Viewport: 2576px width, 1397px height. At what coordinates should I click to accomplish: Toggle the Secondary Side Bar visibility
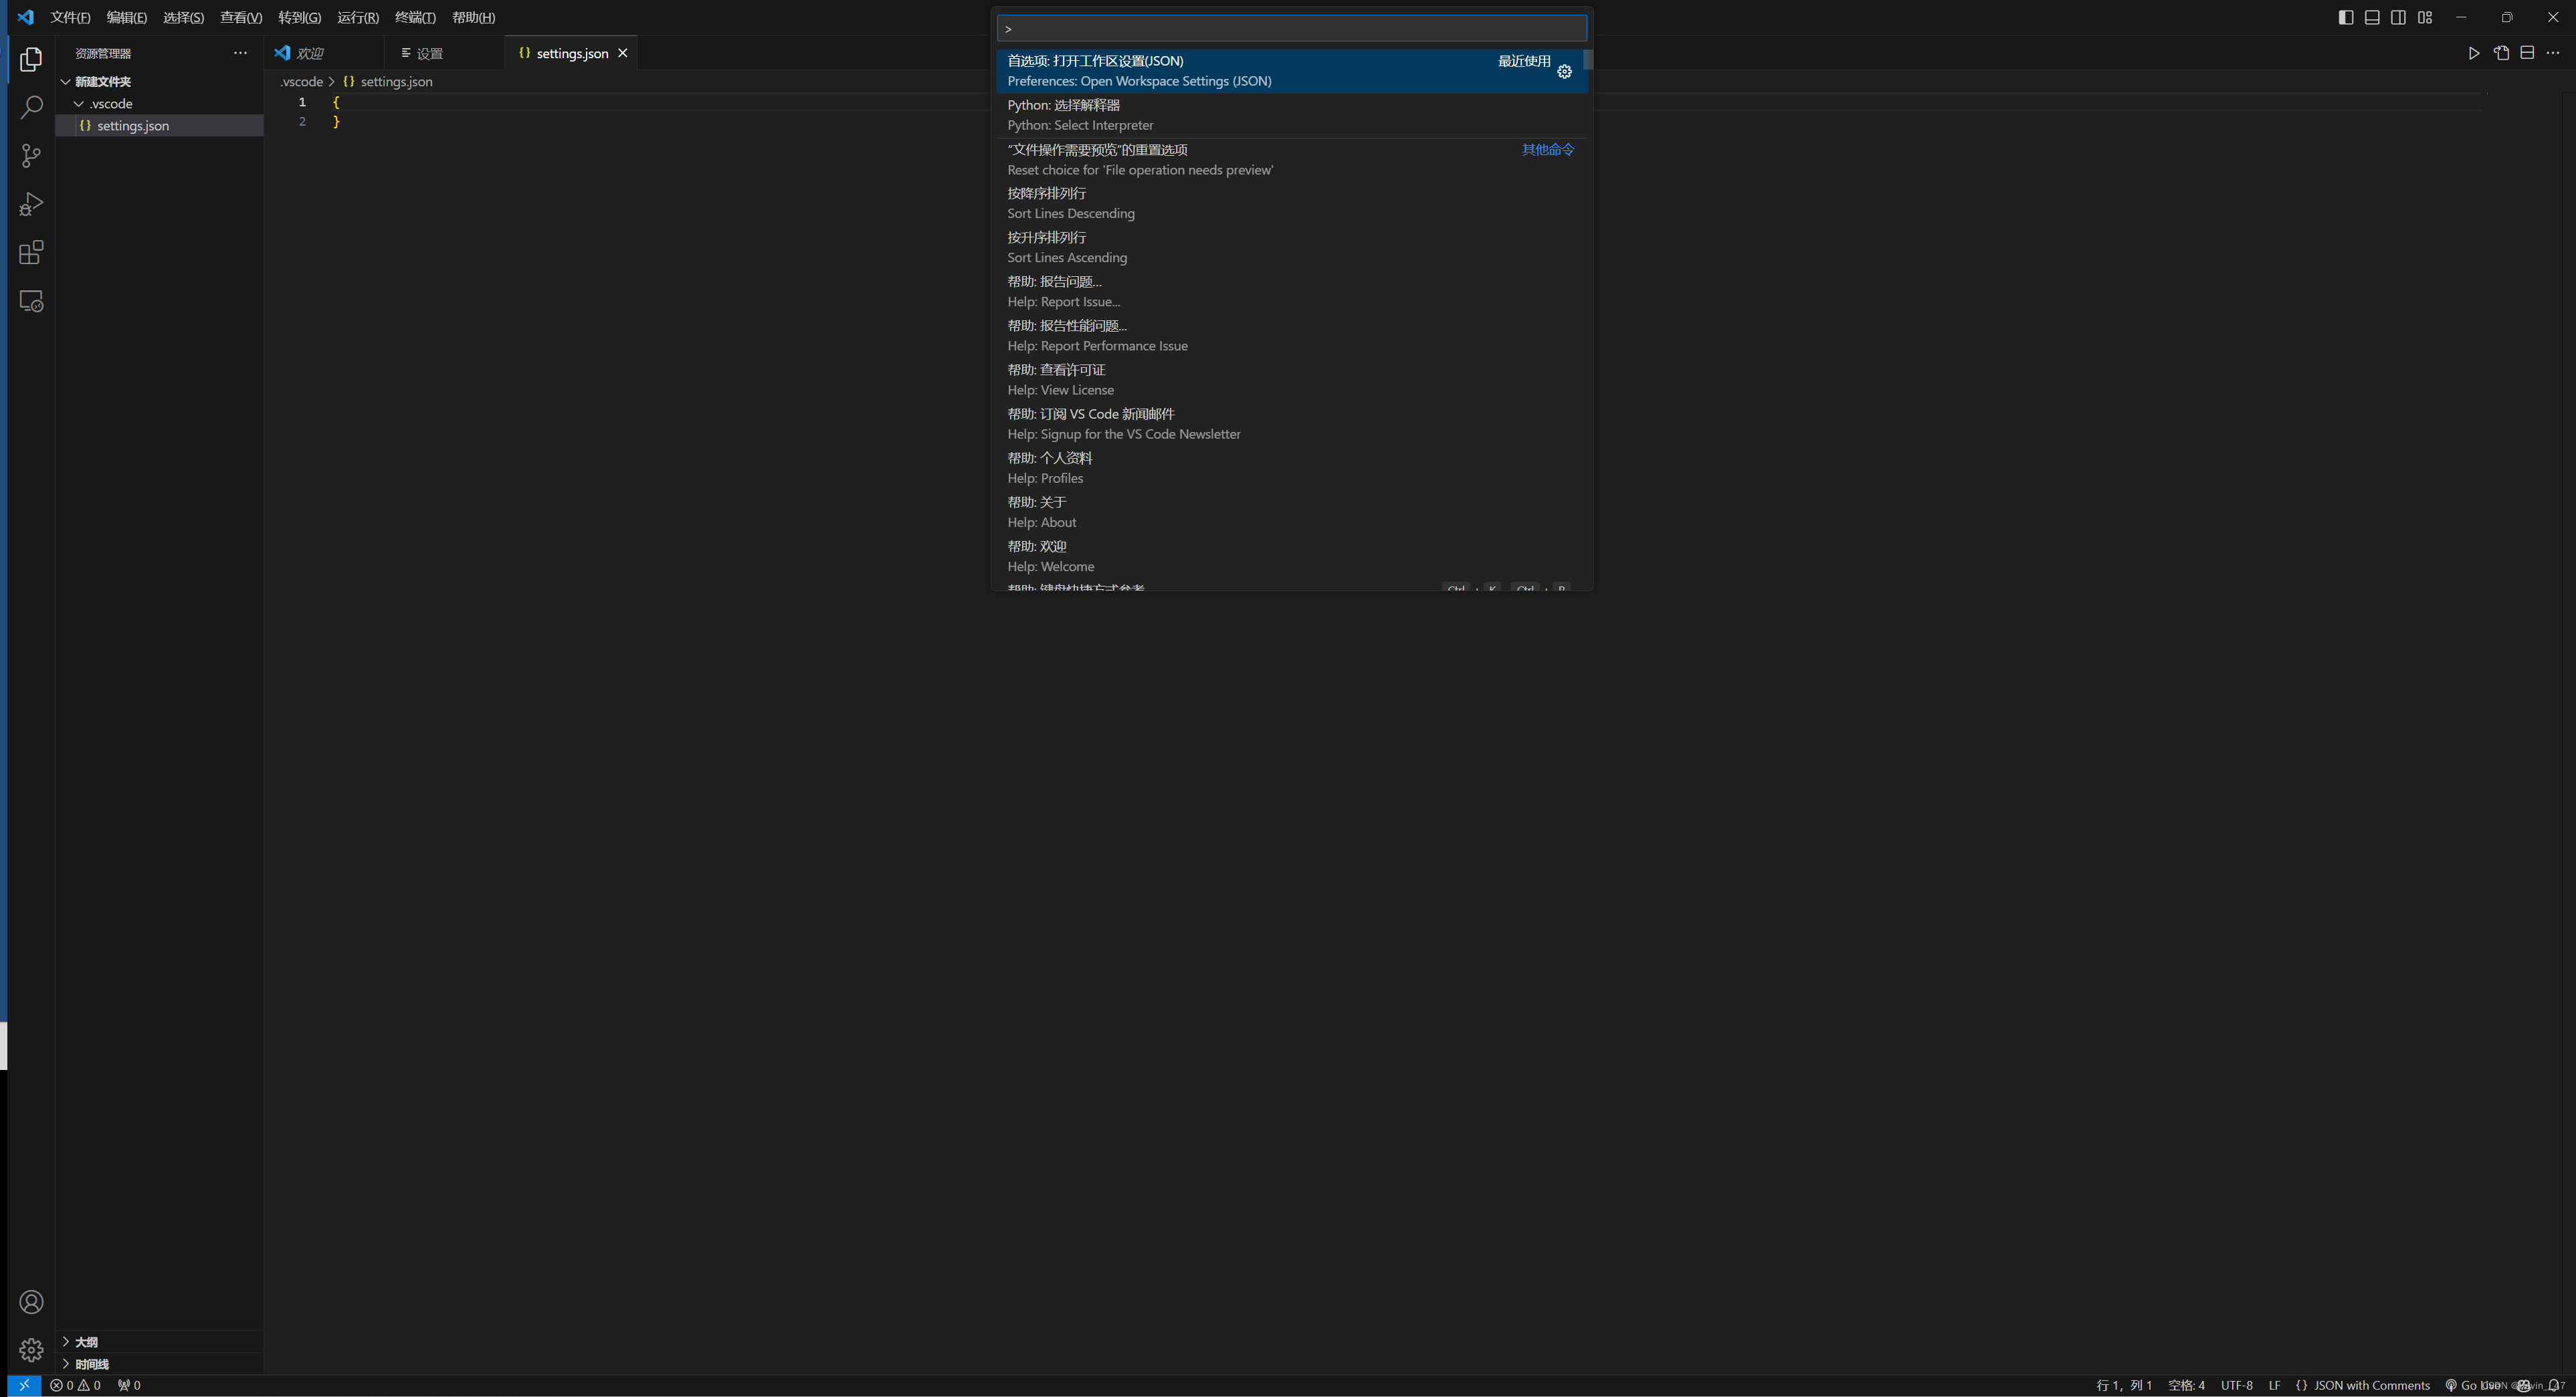(x=2398, y=17)
